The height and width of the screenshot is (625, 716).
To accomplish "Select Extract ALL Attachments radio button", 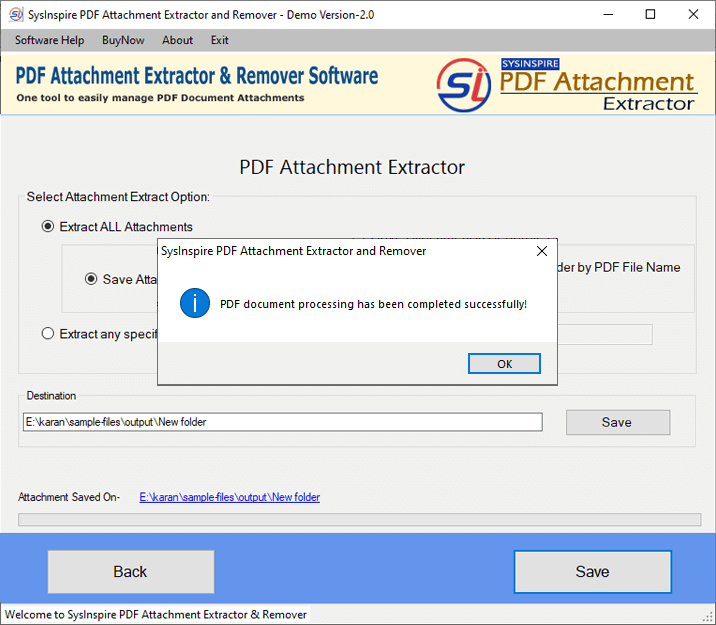I will click(47, 226).
